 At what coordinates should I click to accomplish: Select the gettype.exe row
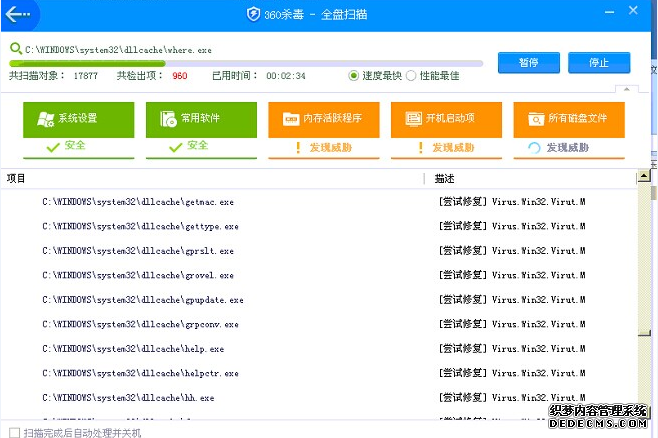coord(319,226)
